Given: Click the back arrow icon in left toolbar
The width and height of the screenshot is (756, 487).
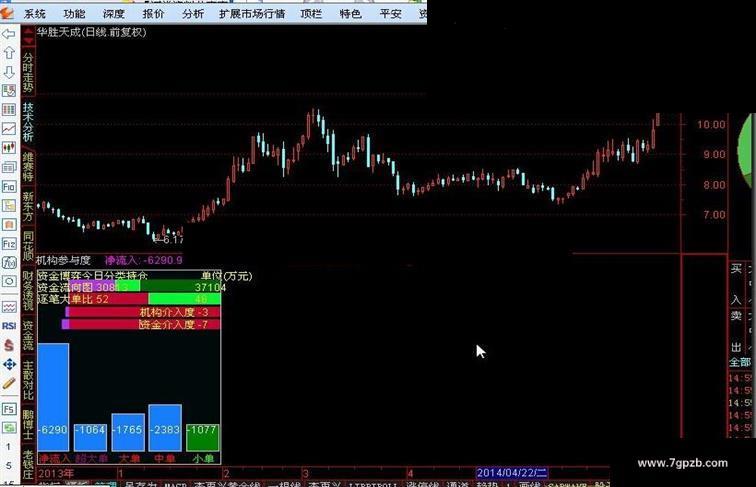Looking at the screenshot, I should pyautogui.click(x=9, y=34).
